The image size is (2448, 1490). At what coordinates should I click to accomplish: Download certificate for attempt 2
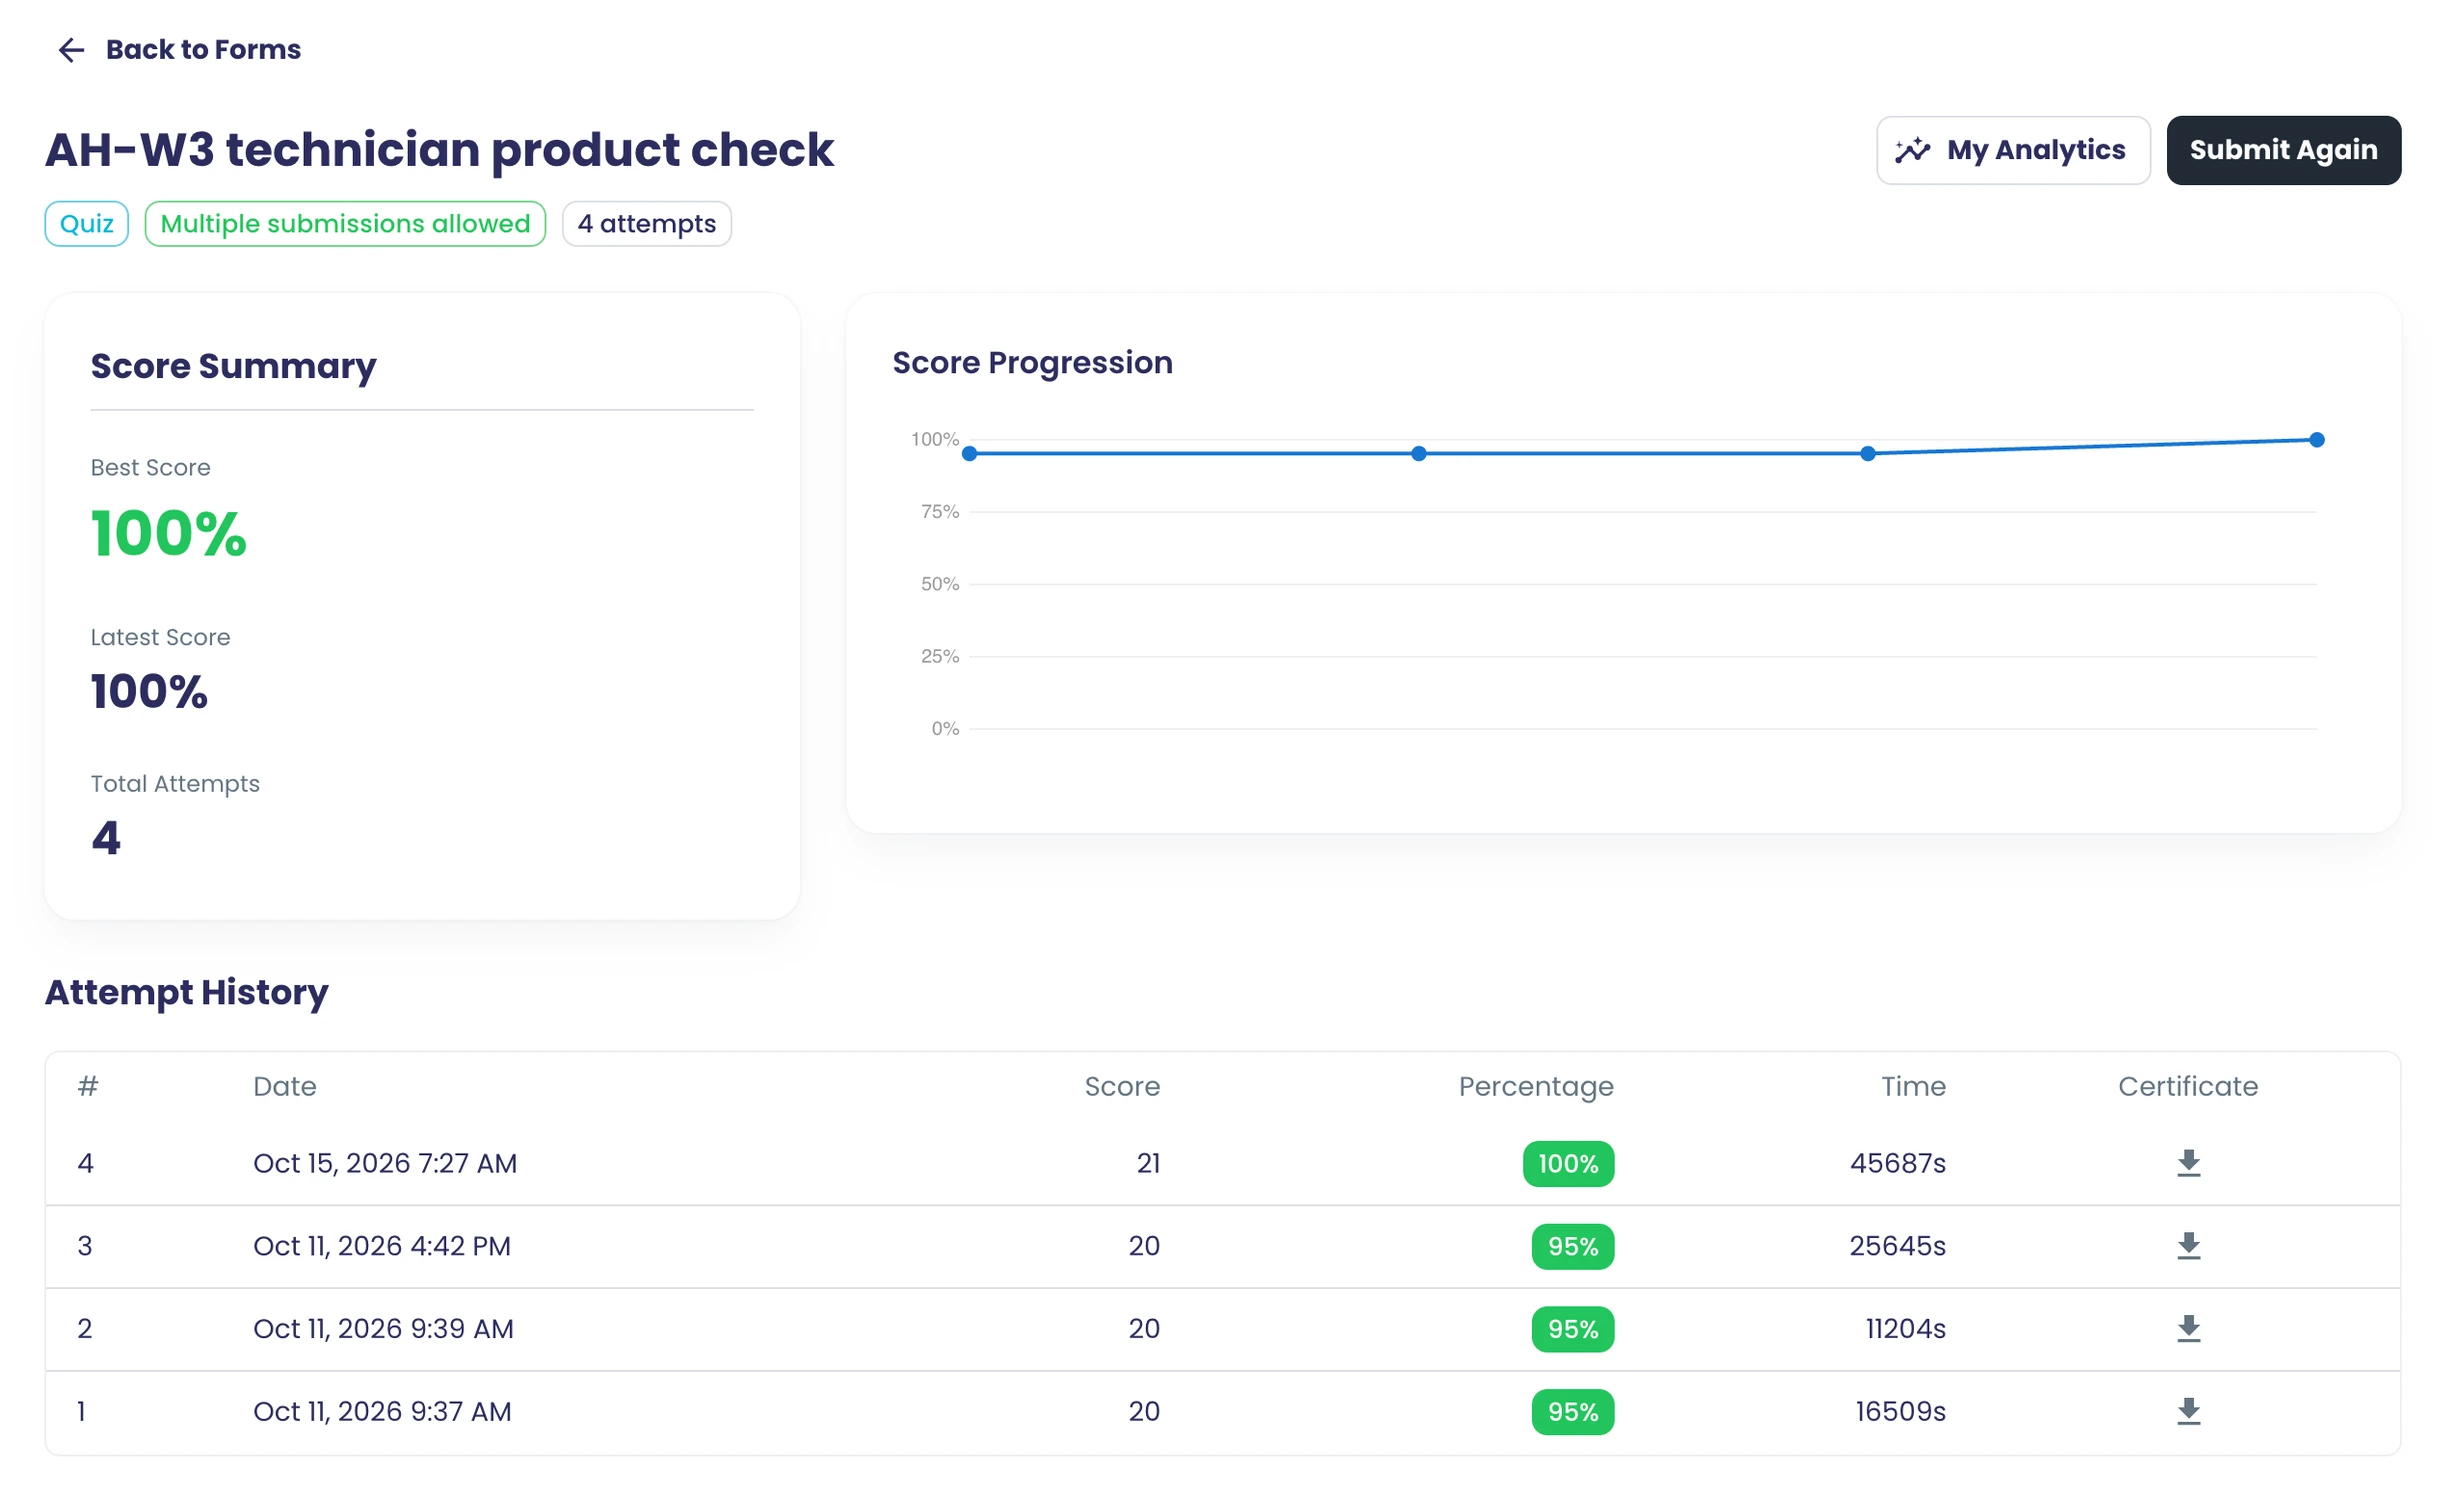2188,1329
